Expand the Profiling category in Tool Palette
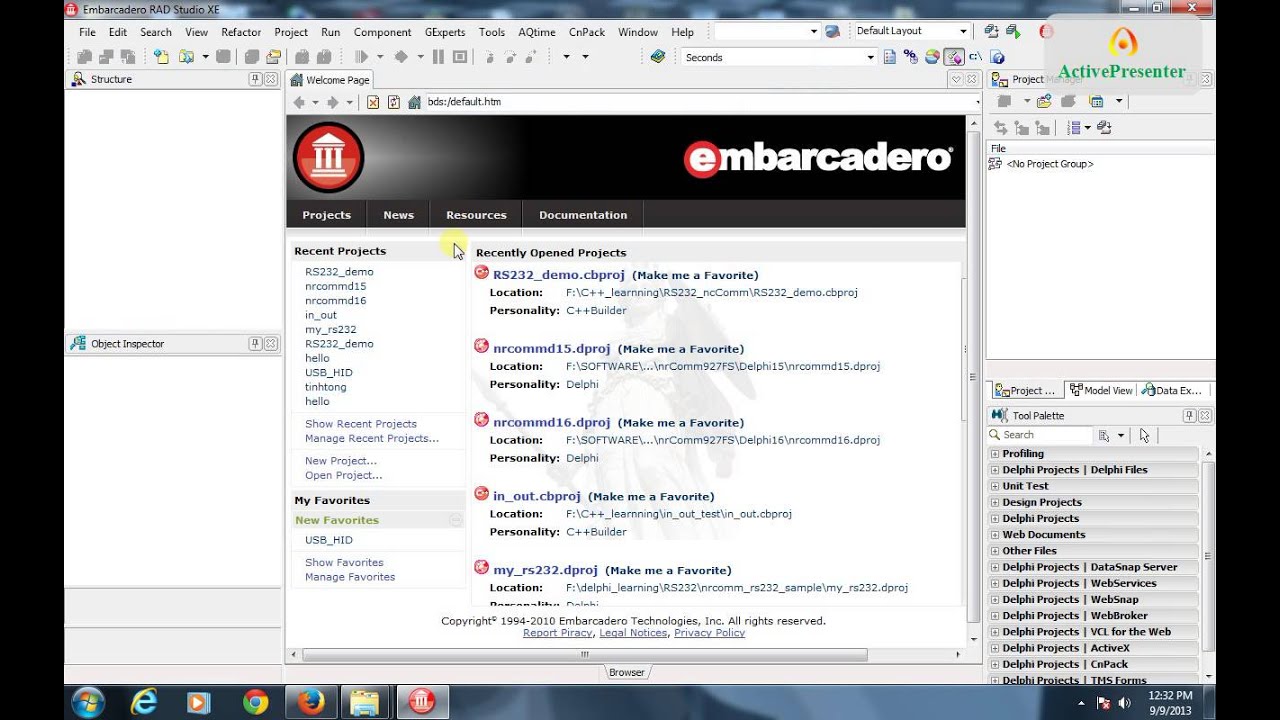Image resolution: width=1280 pixels, height=720 pixels. pyautogui.click(x=995, y=454)
